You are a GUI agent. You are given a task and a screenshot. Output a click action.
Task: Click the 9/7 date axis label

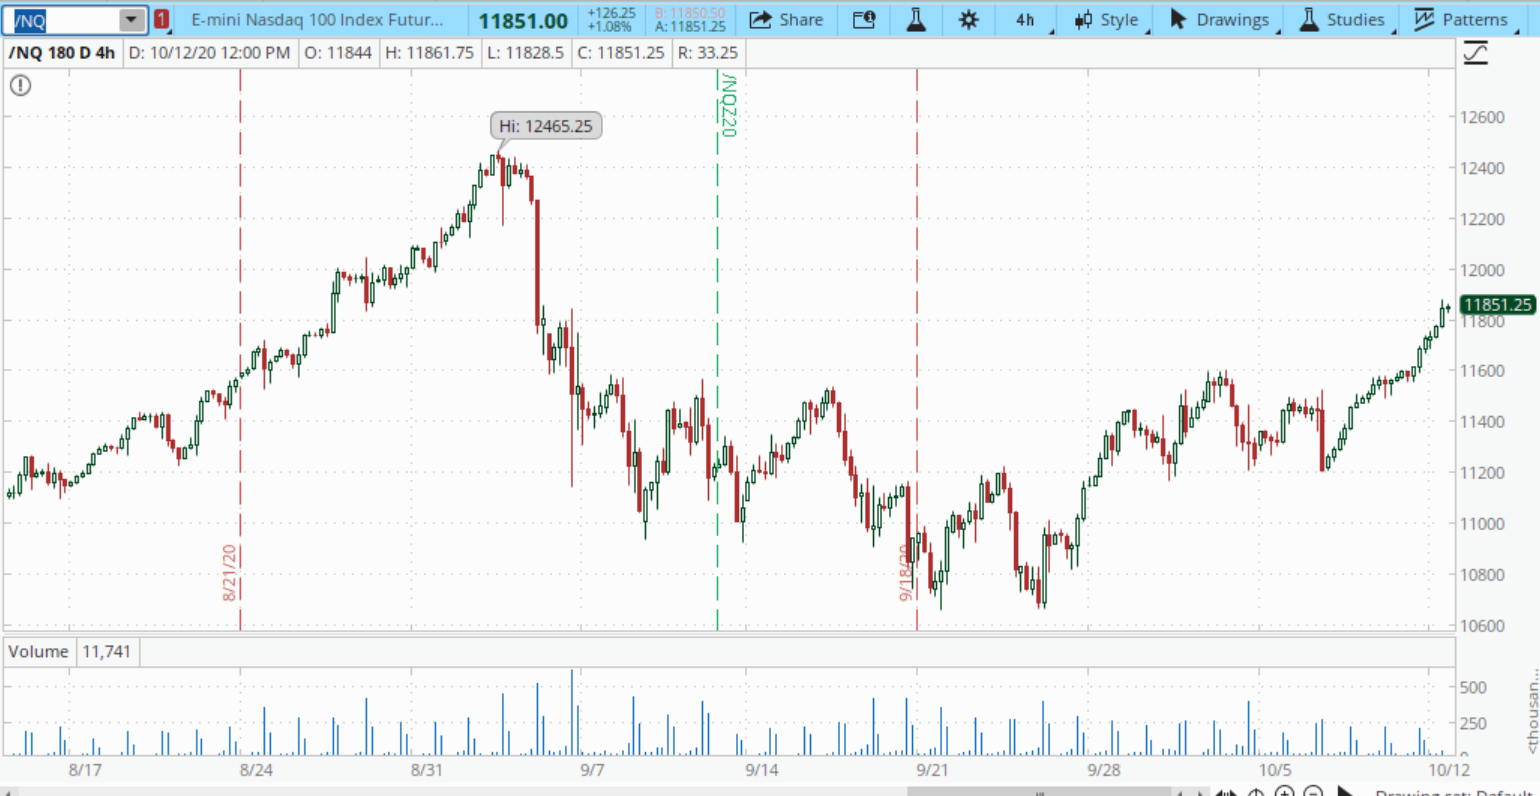[592, 770]
